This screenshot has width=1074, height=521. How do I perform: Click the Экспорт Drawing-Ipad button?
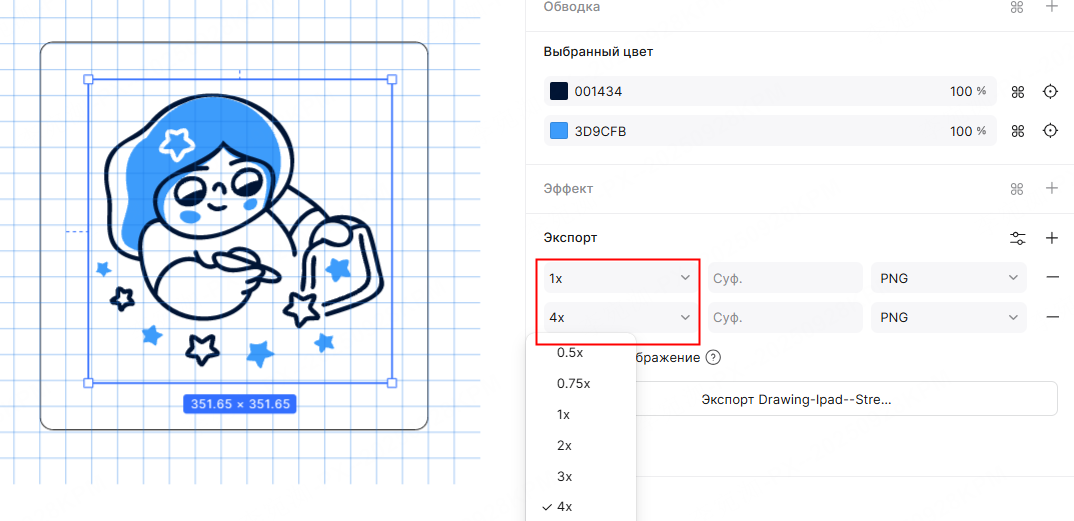796,399
